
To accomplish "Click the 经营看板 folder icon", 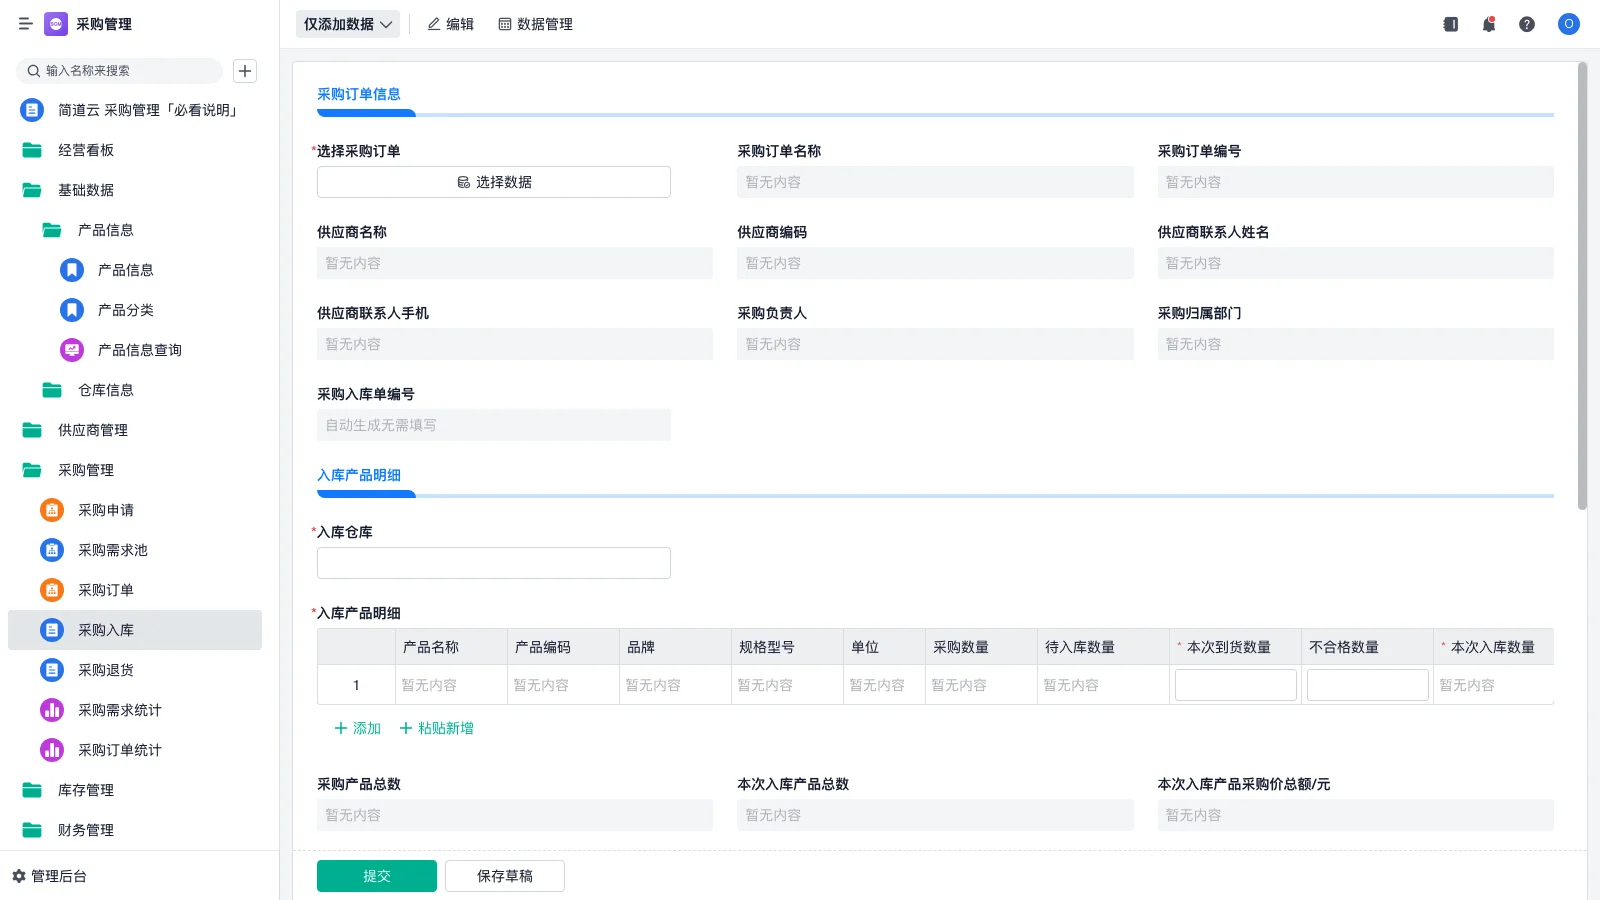I will tap(32, 150).
